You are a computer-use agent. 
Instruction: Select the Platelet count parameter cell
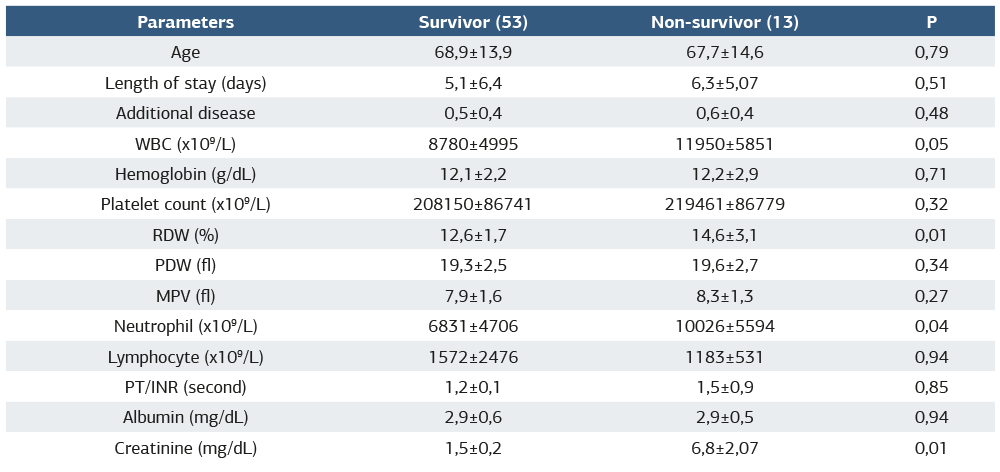185,205
